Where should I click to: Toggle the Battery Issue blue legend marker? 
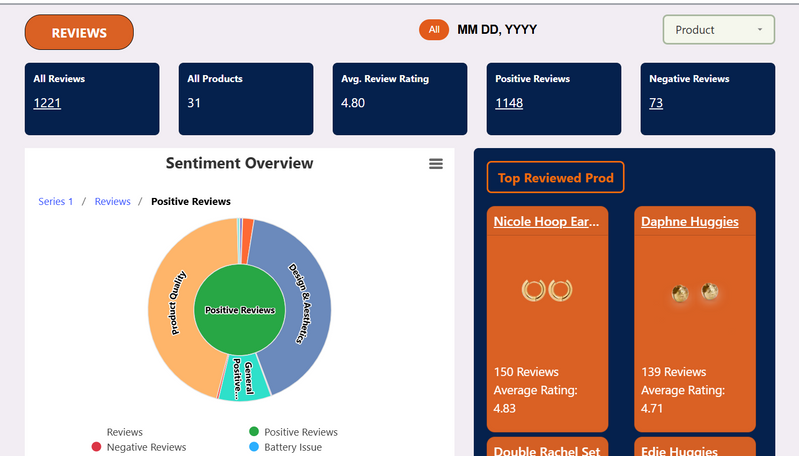[254, 447]
